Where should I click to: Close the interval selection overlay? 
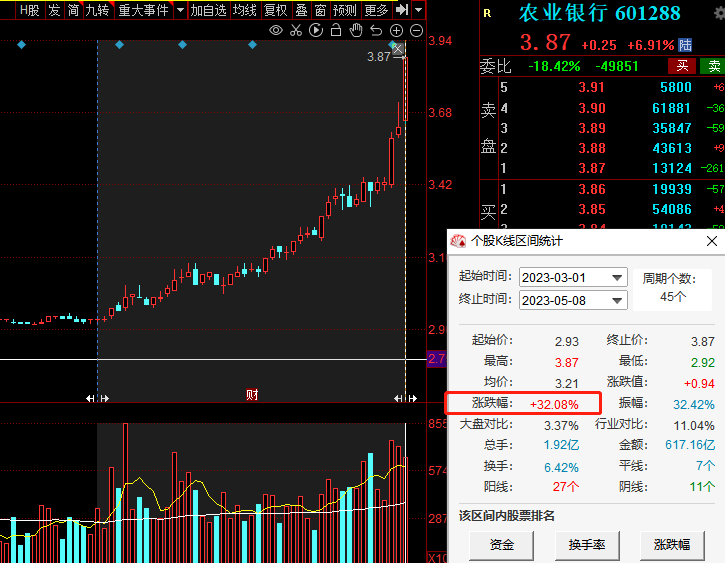(x=398, y=49)
